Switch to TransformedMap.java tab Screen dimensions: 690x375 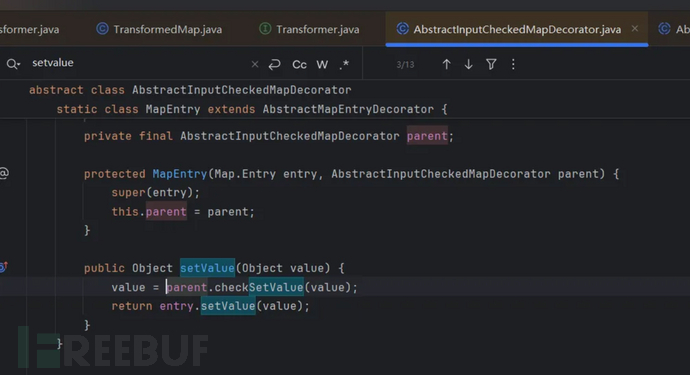[159, 29]
